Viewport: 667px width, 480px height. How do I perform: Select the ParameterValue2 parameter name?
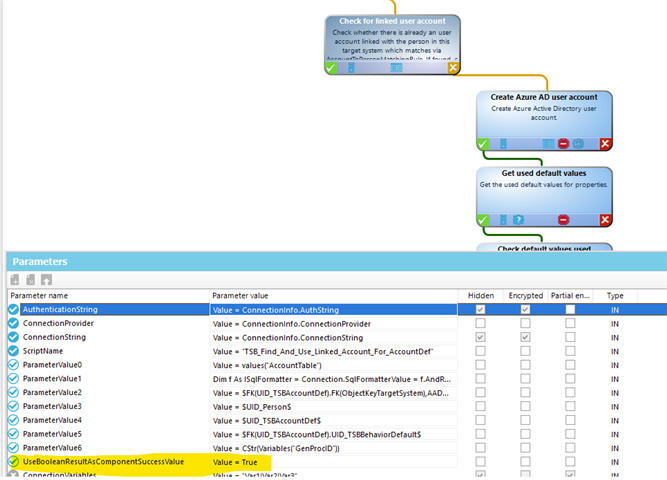coord(52,392)
